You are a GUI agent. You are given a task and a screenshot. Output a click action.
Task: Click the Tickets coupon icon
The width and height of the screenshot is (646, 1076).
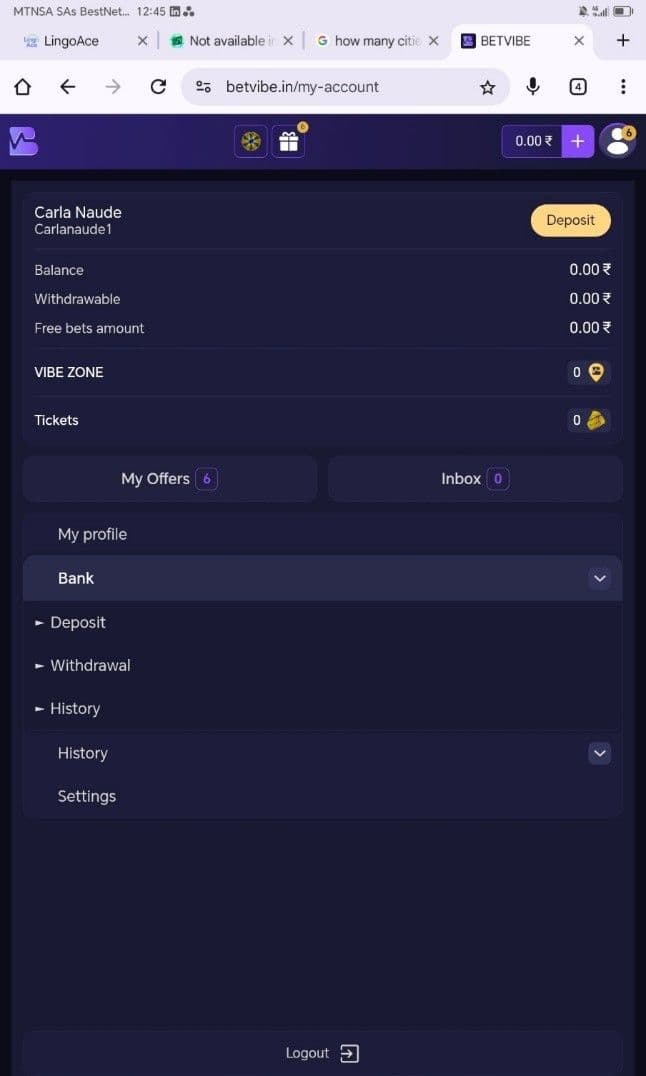click(597, 420)
